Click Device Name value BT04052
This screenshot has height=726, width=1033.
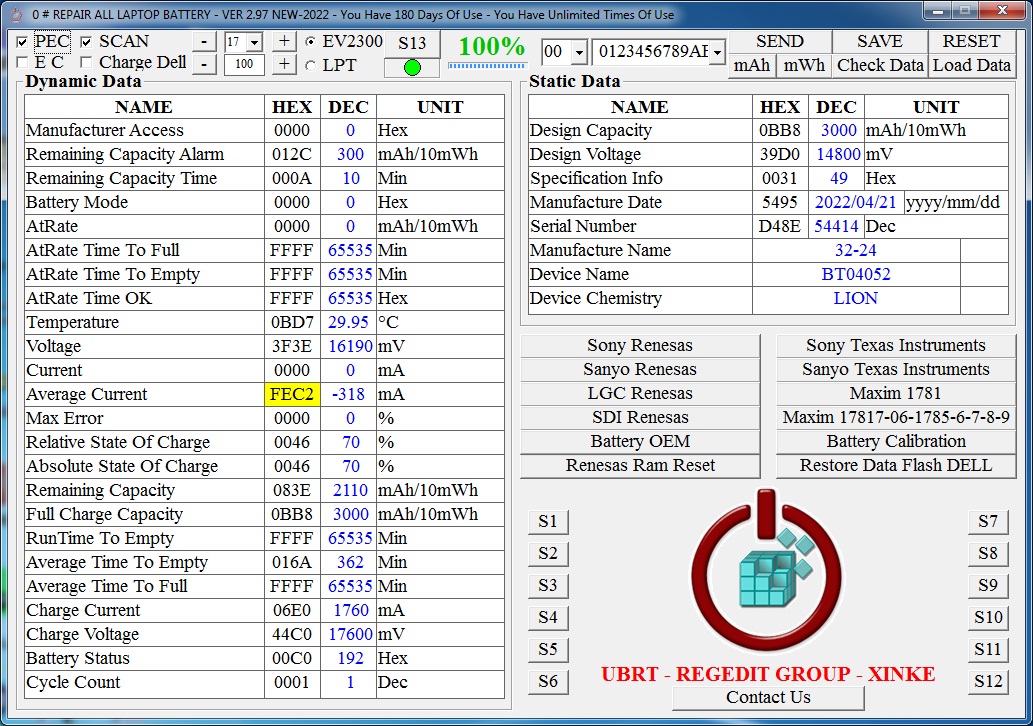point(856,274)
